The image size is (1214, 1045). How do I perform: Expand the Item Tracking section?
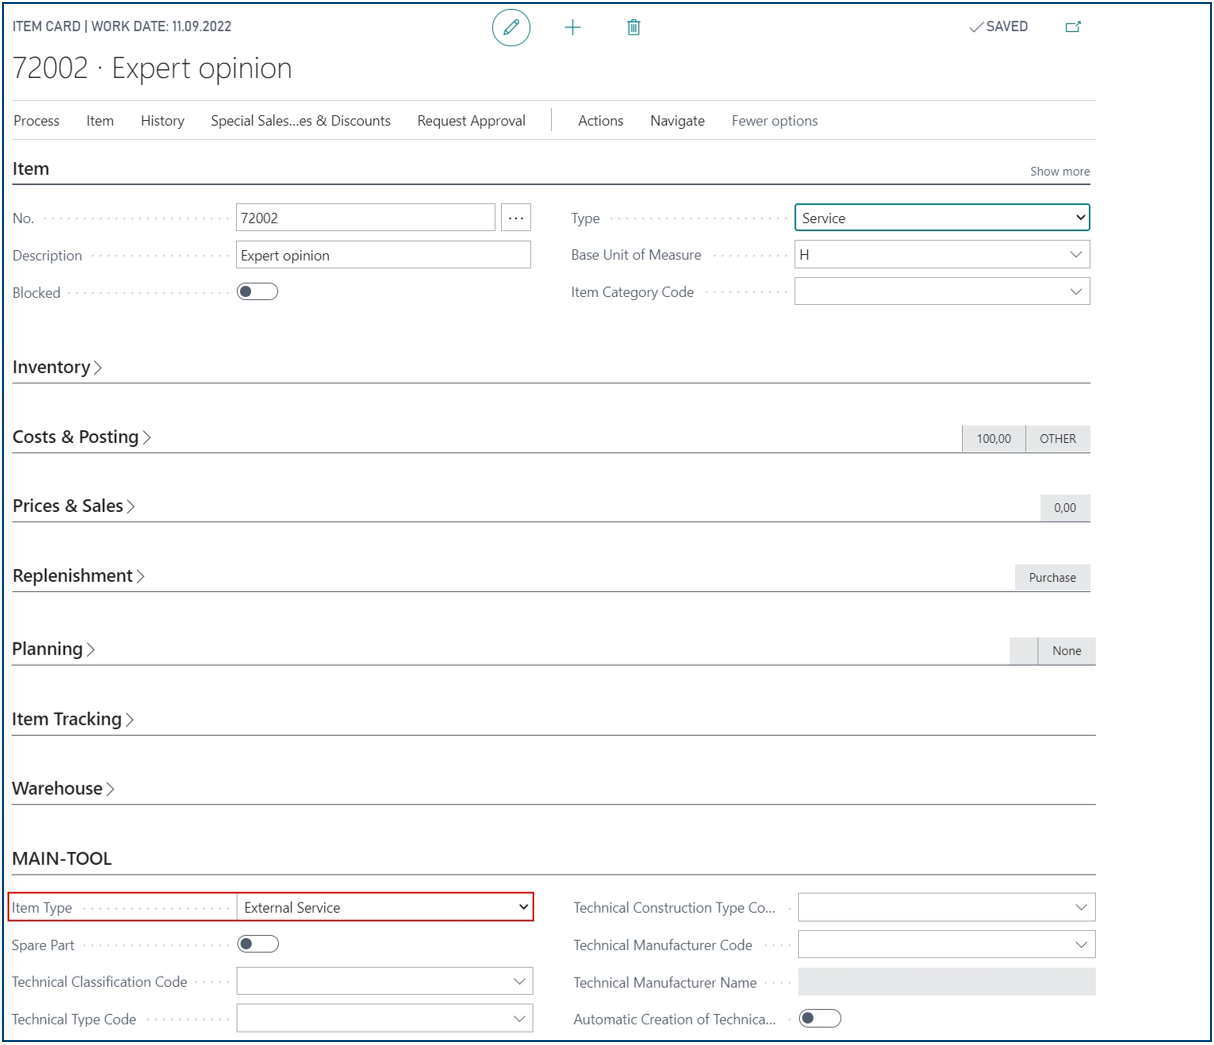click(73, 719)
